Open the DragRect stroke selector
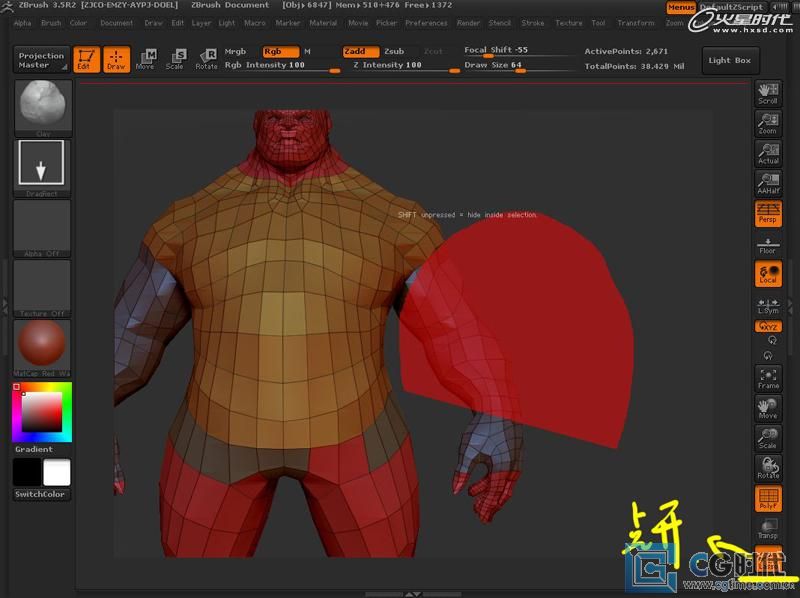The width and height of the screenshot is (800, 598). point(42,167)
